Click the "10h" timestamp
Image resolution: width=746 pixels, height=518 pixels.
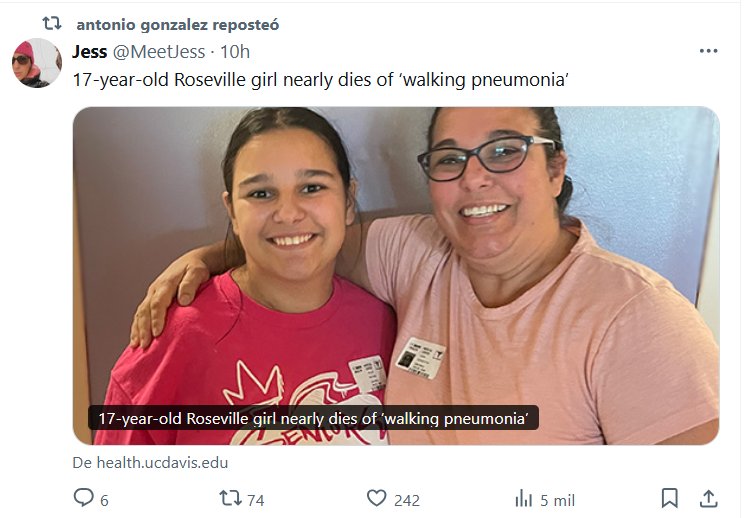tap(235, 52)
